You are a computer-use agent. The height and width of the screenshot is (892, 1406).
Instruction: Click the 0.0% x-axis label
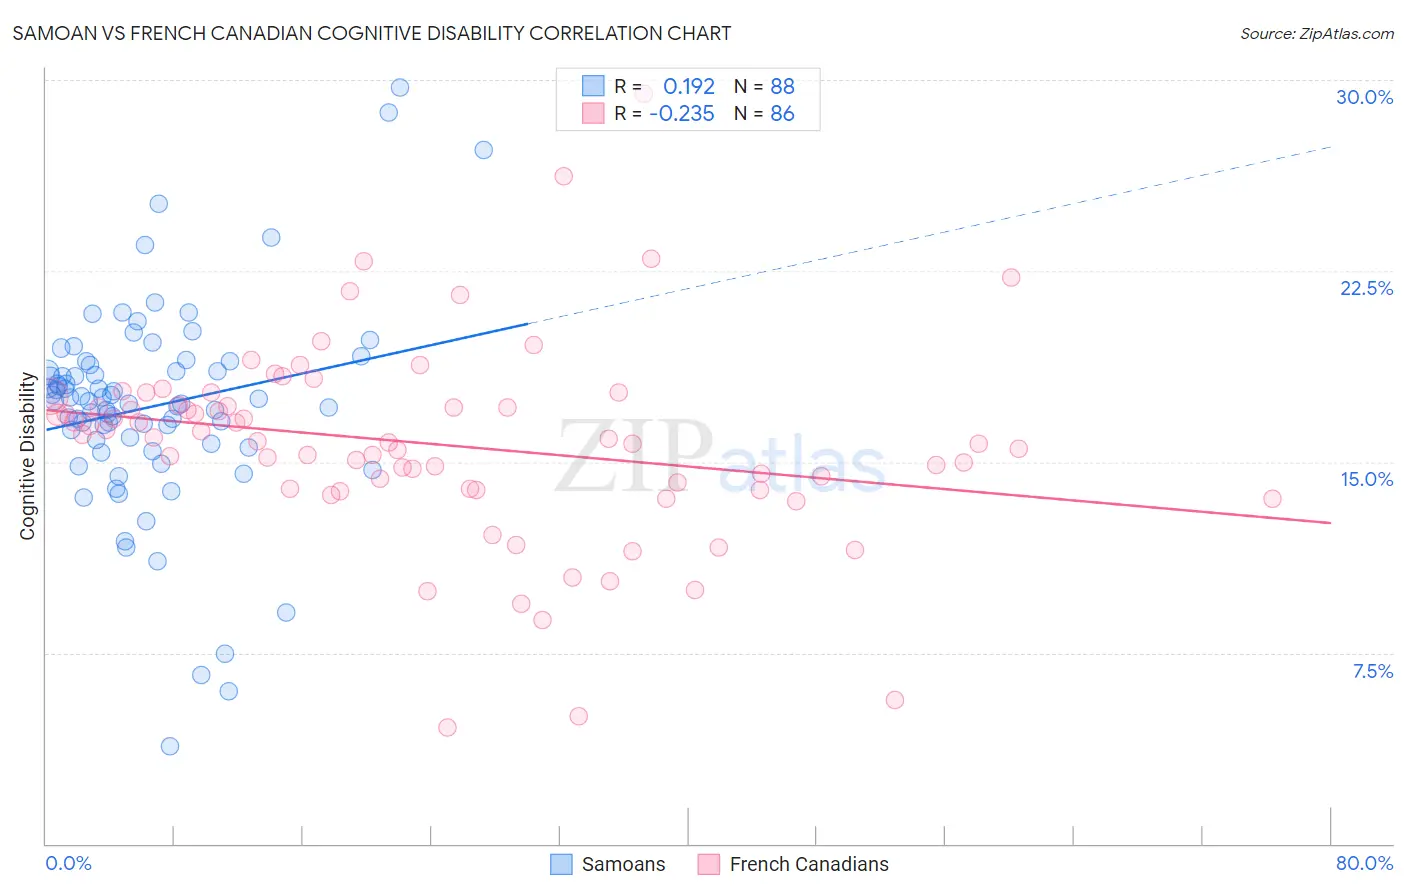click(x=68, y=863)
